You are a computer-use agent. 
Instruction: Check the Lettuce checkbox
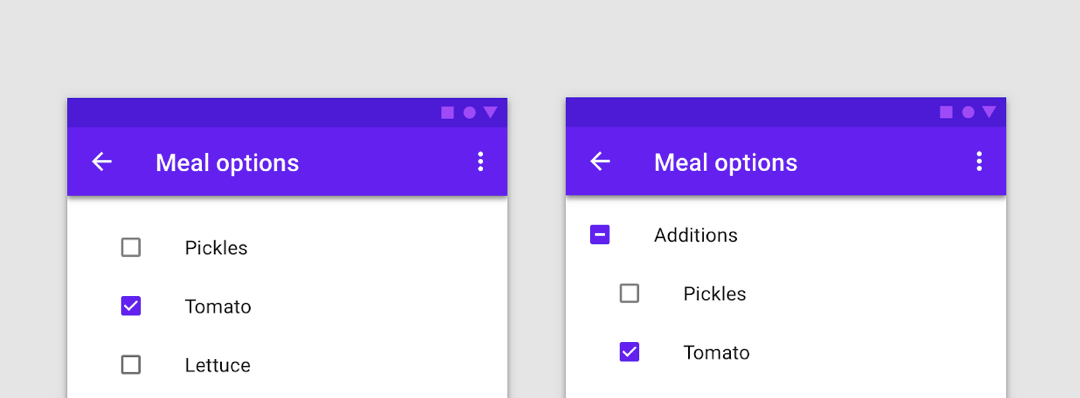click(131, 364)
